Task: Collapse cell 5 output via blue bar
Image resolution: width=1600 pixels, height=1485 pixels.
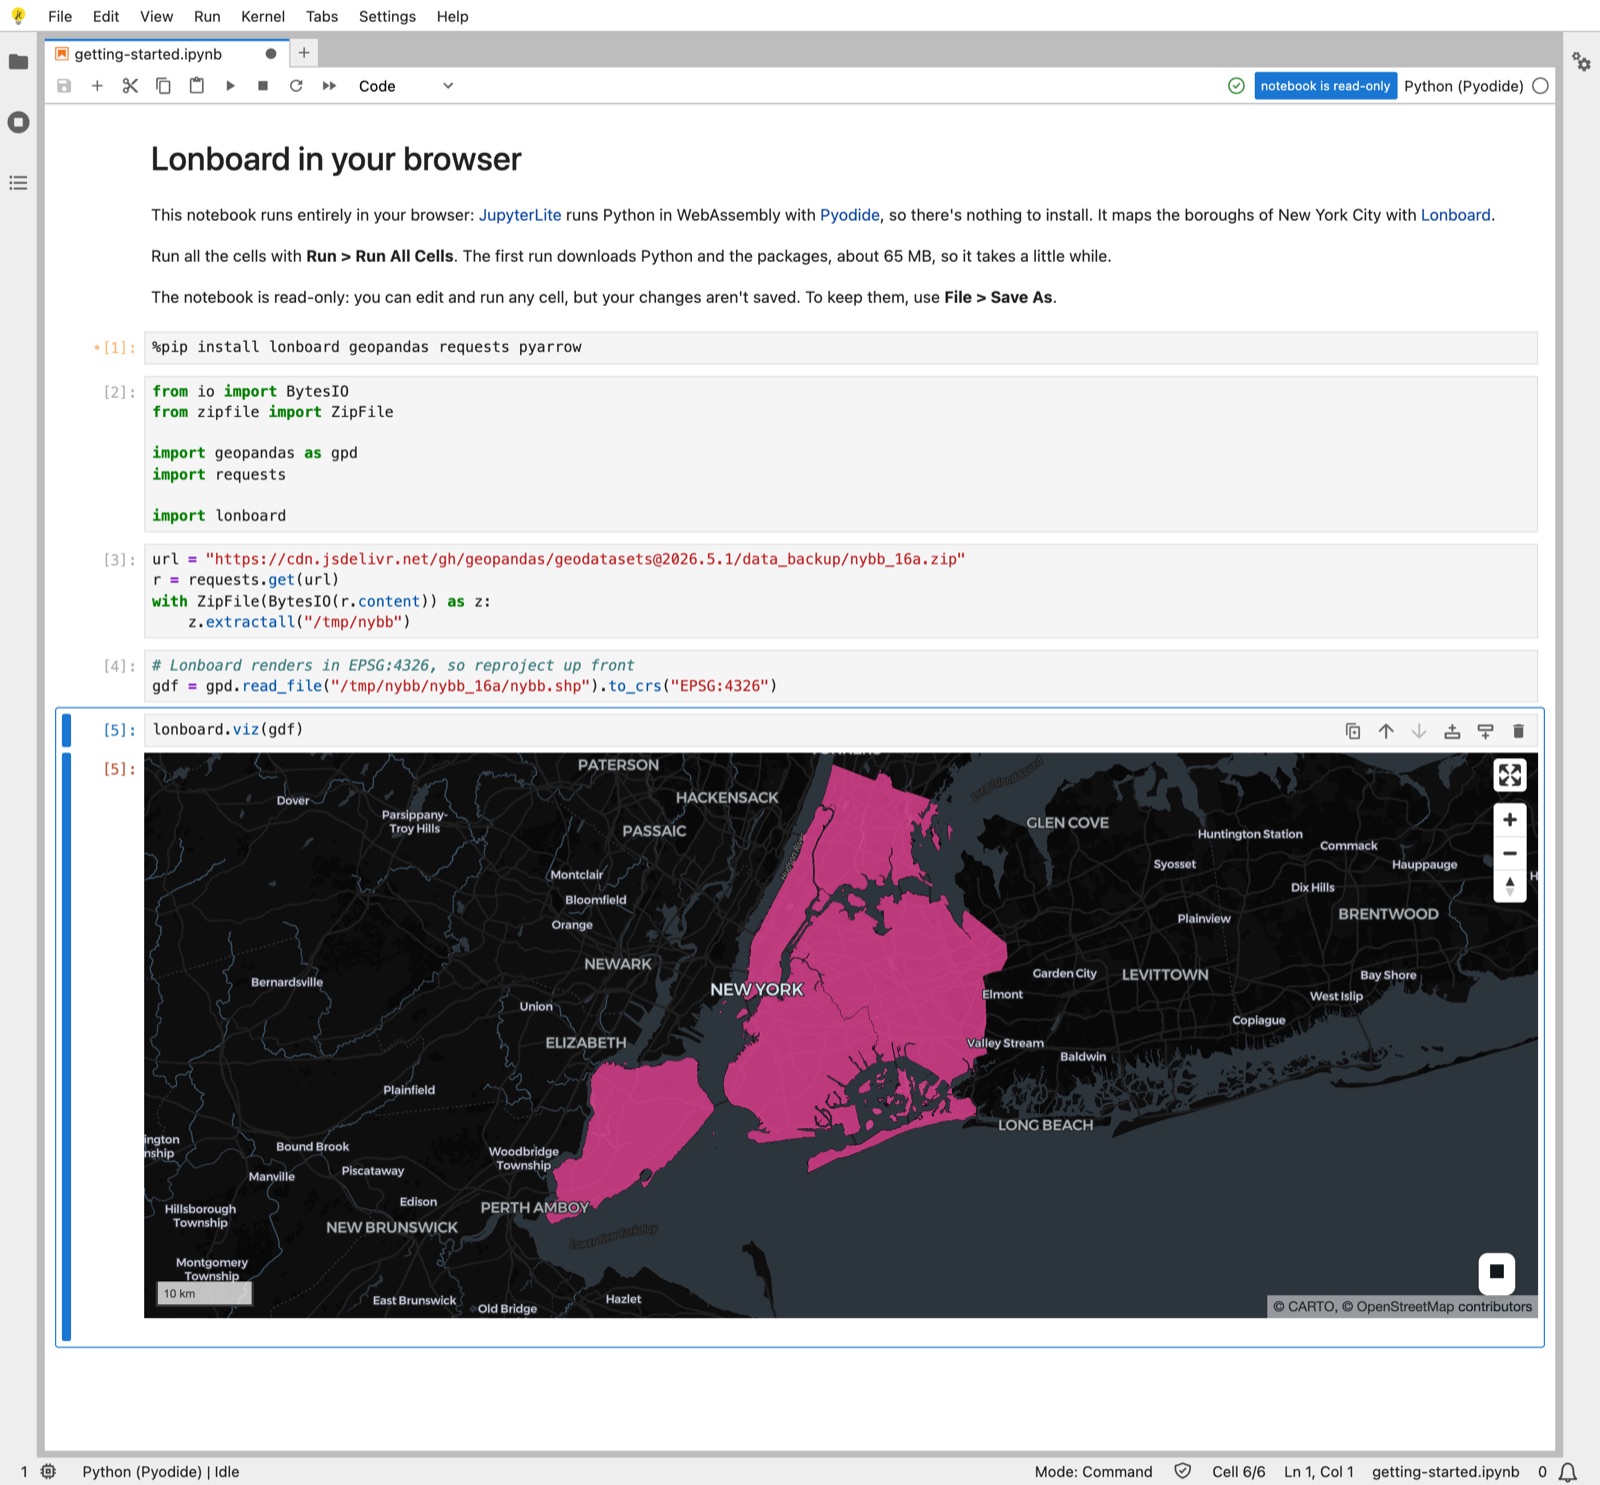Action: (66, 1046)
